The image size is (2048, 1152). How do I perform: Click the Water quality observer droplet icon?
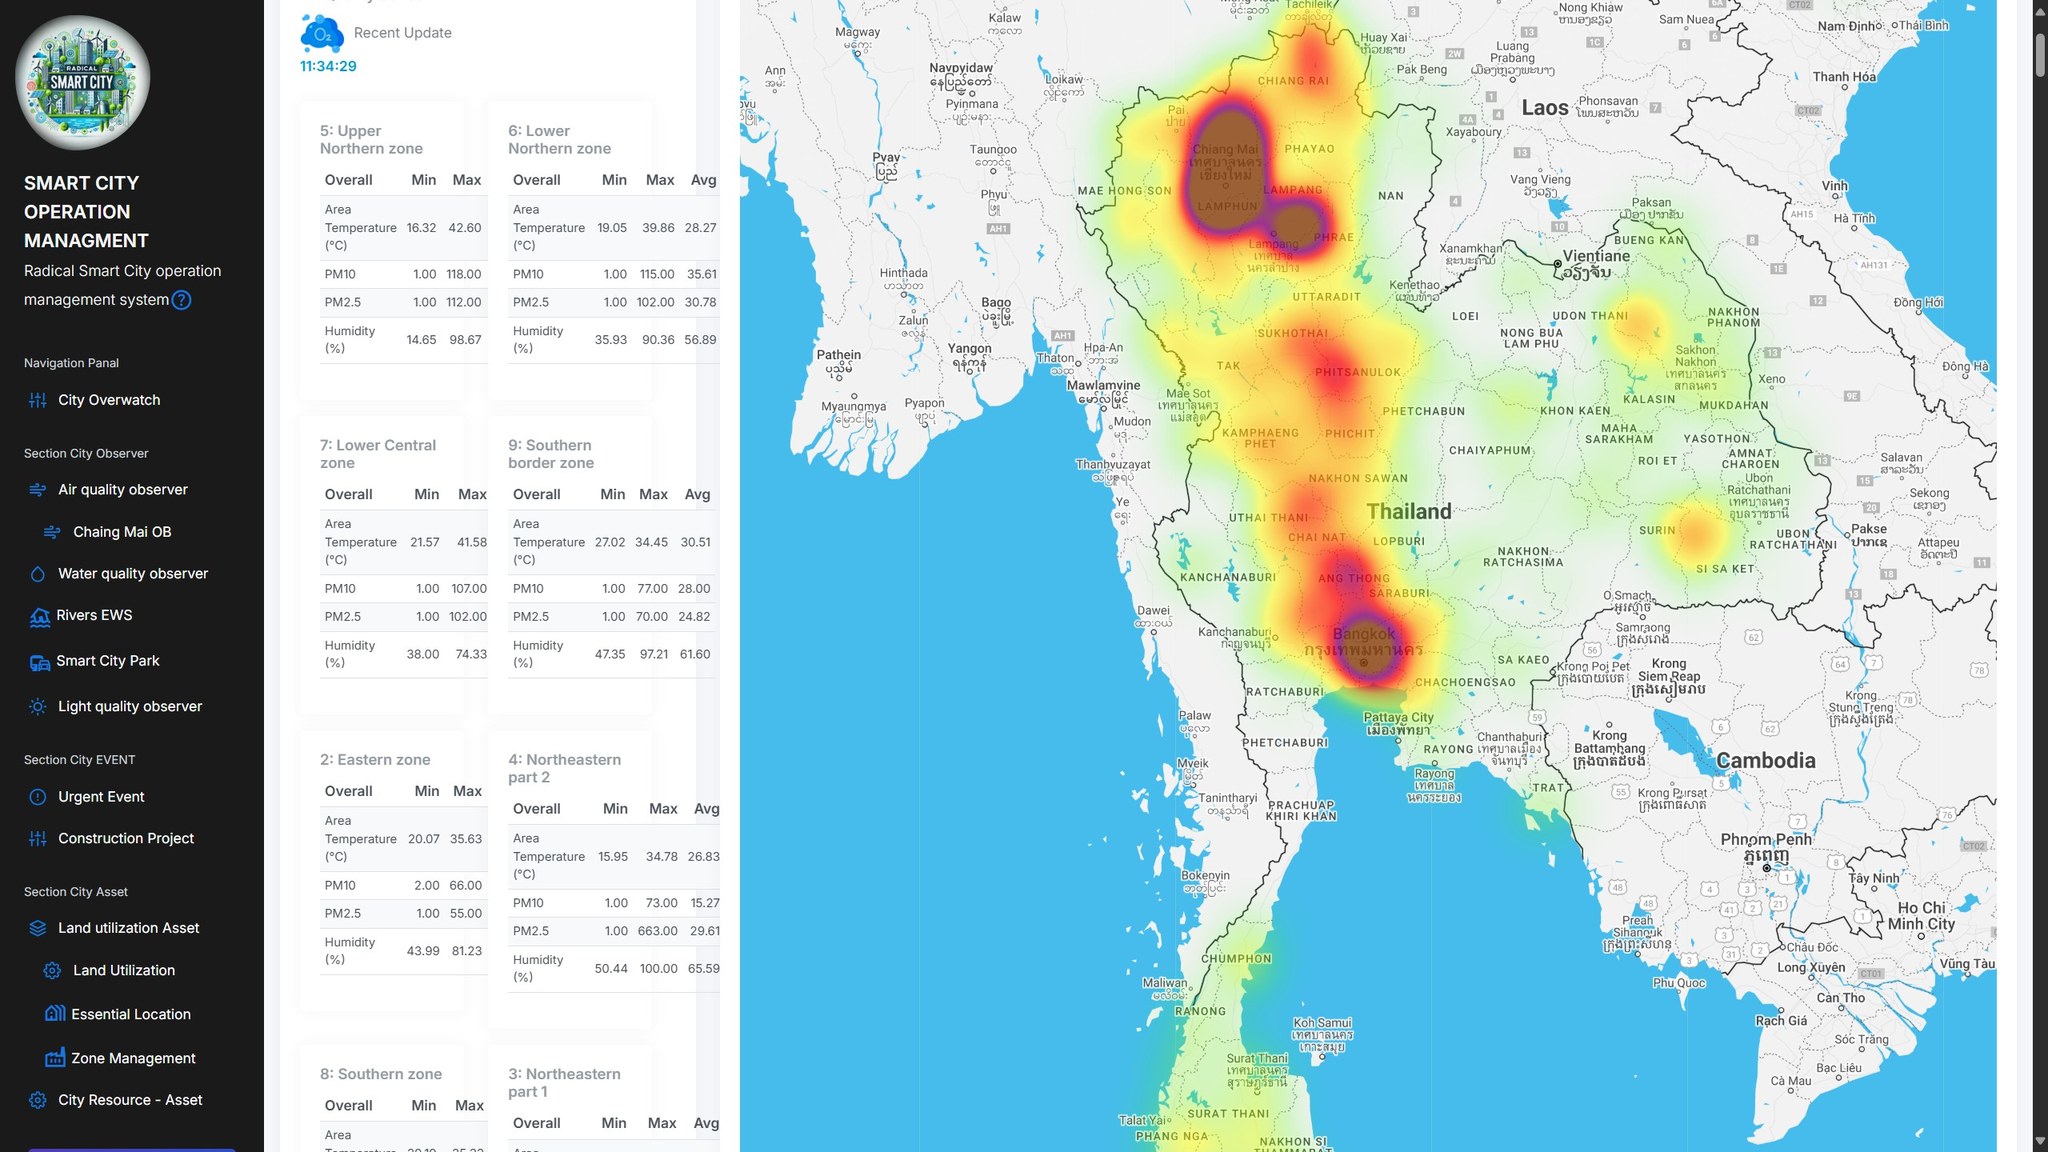click(38, 574)
